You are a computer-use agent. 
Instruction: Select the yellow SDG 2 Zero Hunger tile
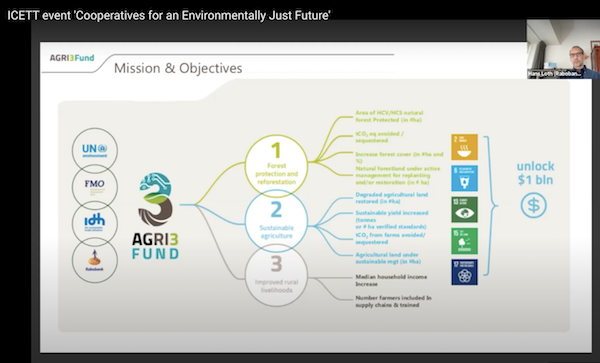coord(464,147)
